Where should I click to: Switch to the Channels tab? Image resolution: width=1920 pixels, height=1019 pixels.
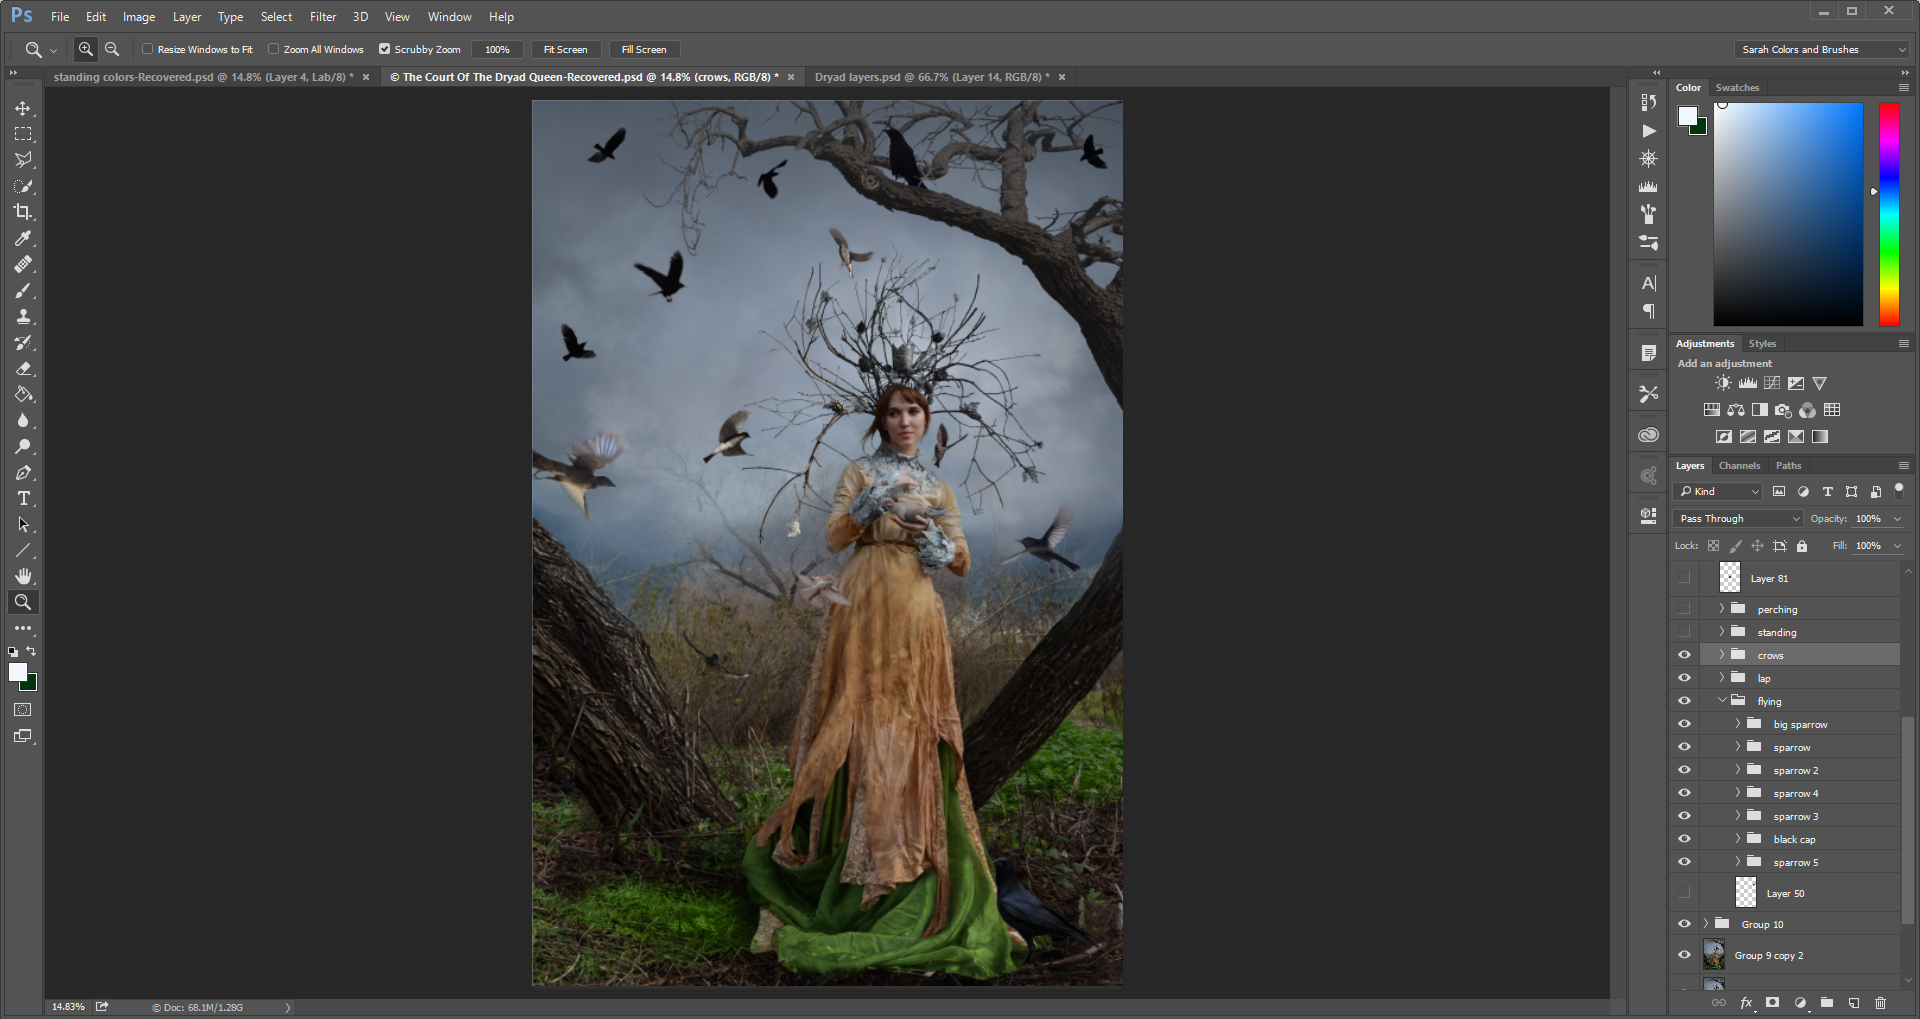point(1739,465)
